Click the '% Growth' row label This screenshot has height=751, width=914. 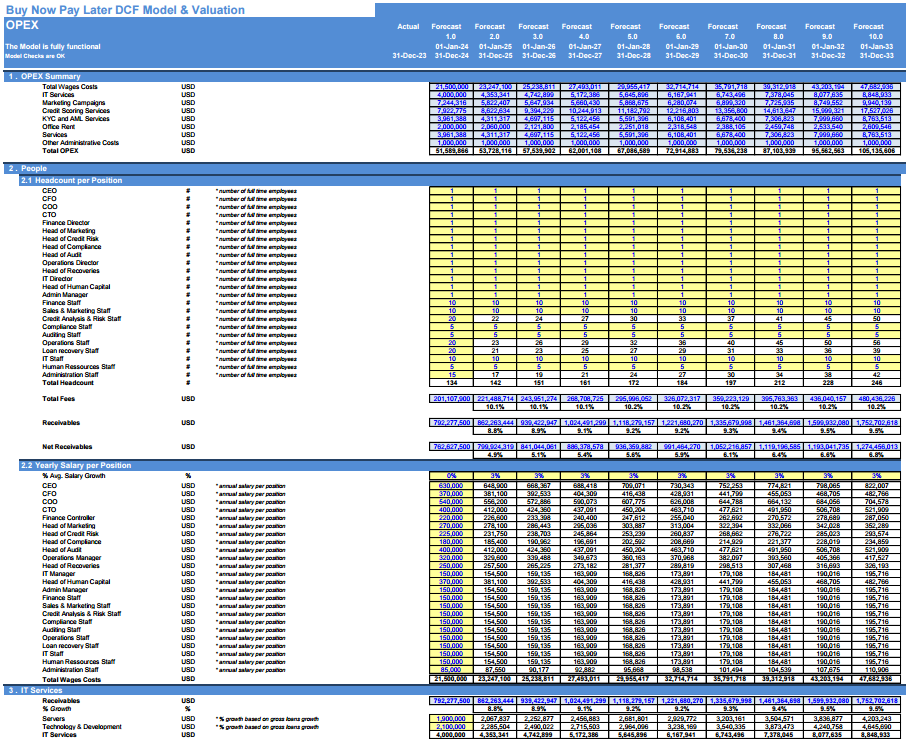click(57, 709)
